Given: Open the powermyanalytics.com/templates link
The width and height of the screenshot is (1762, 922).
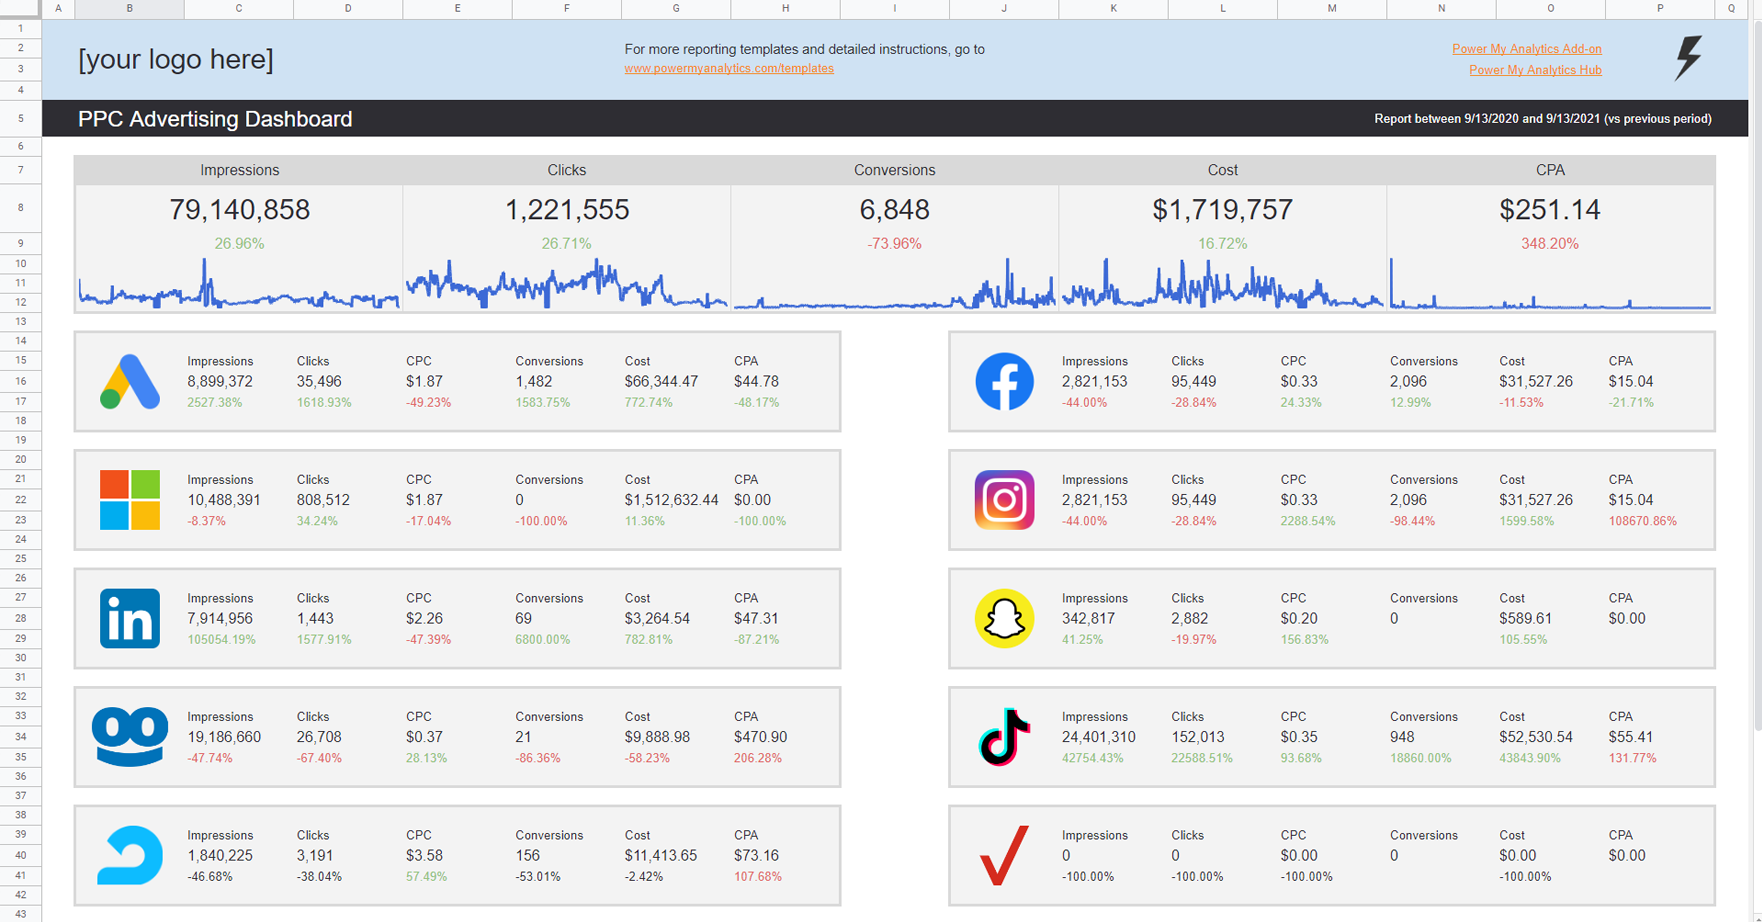Looking at the screenshot, I should pos(729,69).
